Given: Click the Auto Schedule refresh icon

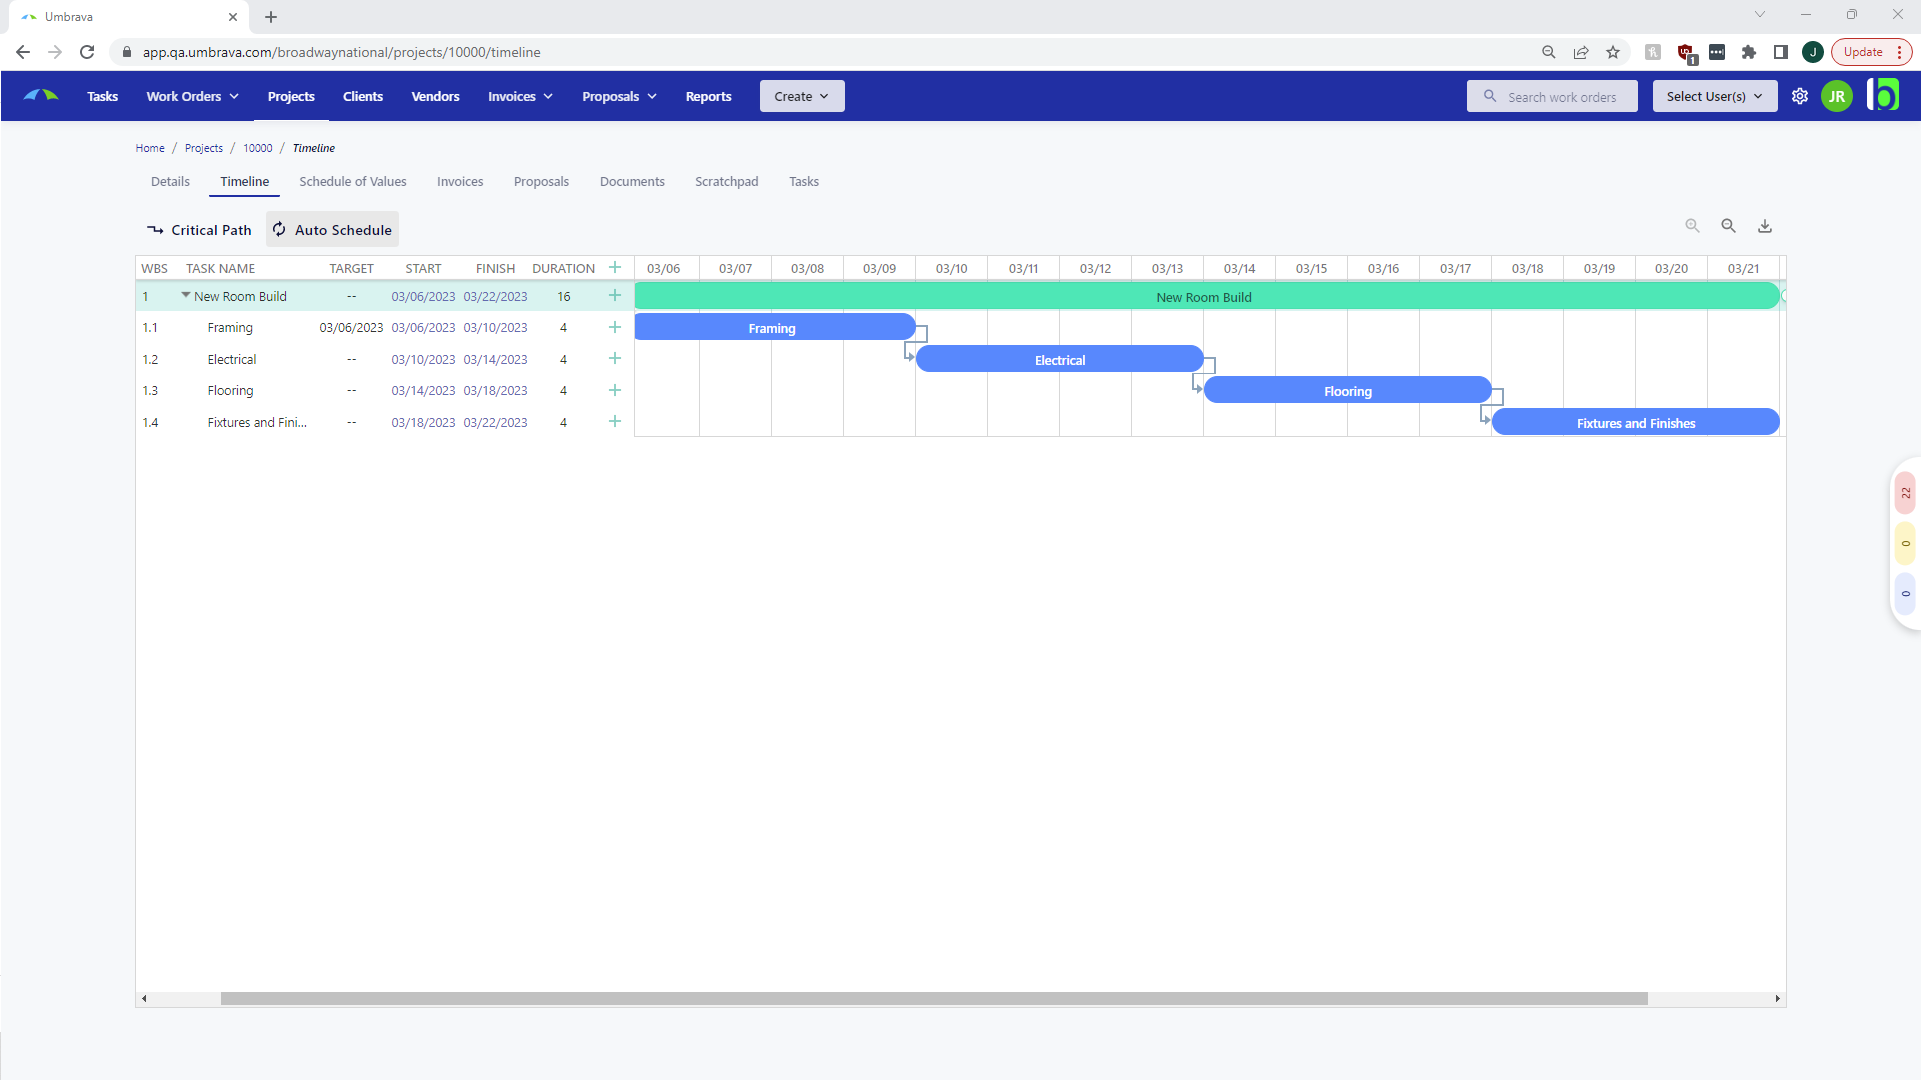Looking at the screenshot, I should coord(279,229).
